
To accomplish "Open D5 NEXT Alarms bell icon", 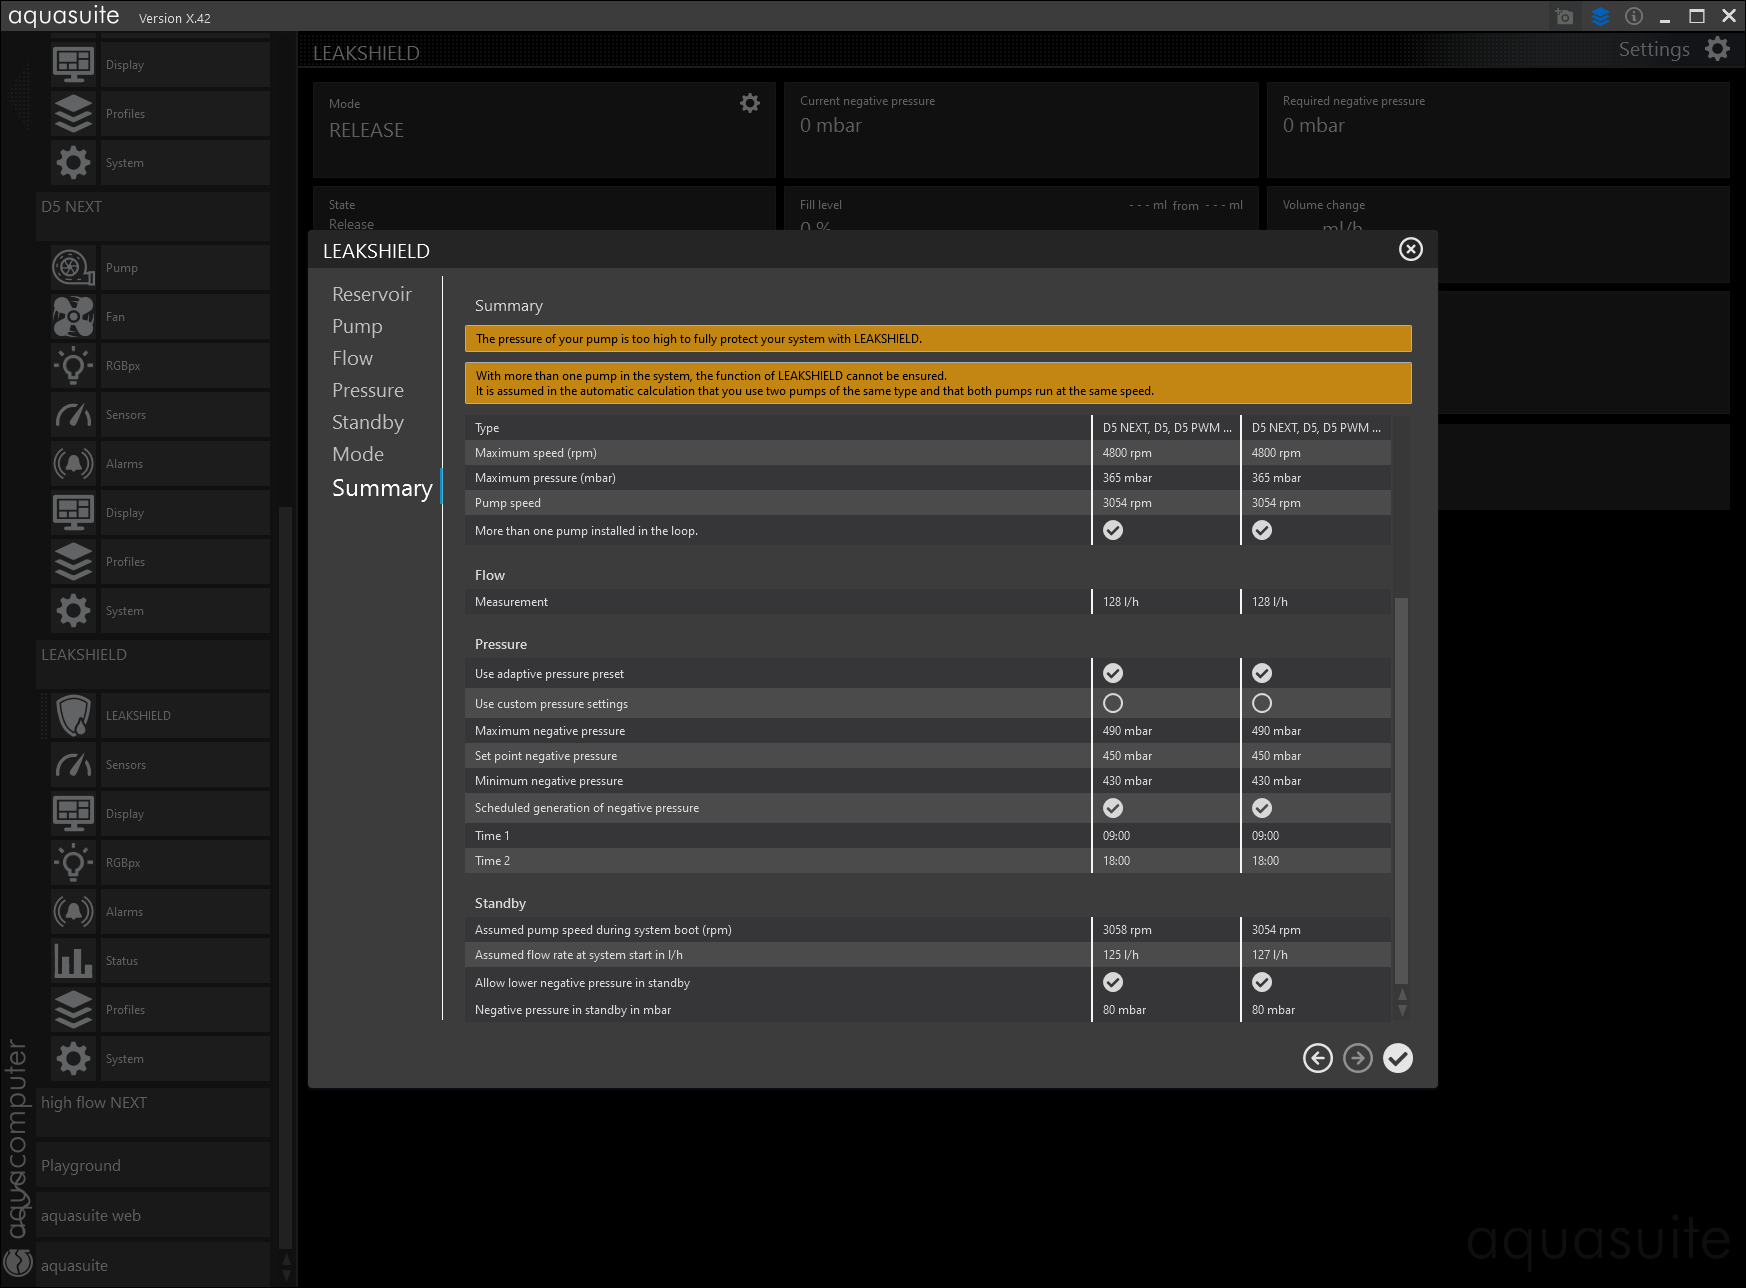I will [74, 464].
